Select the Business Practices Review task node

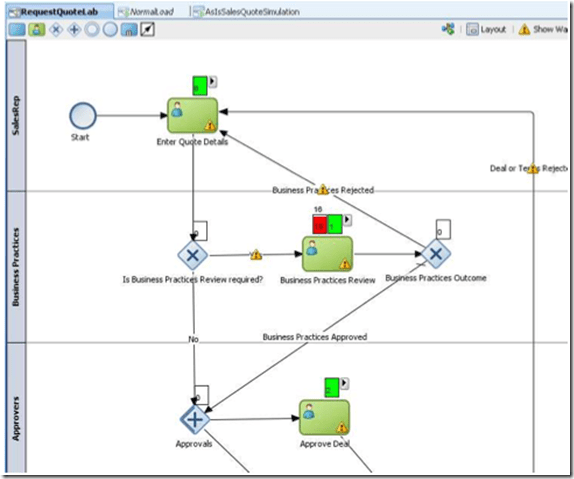328,254
